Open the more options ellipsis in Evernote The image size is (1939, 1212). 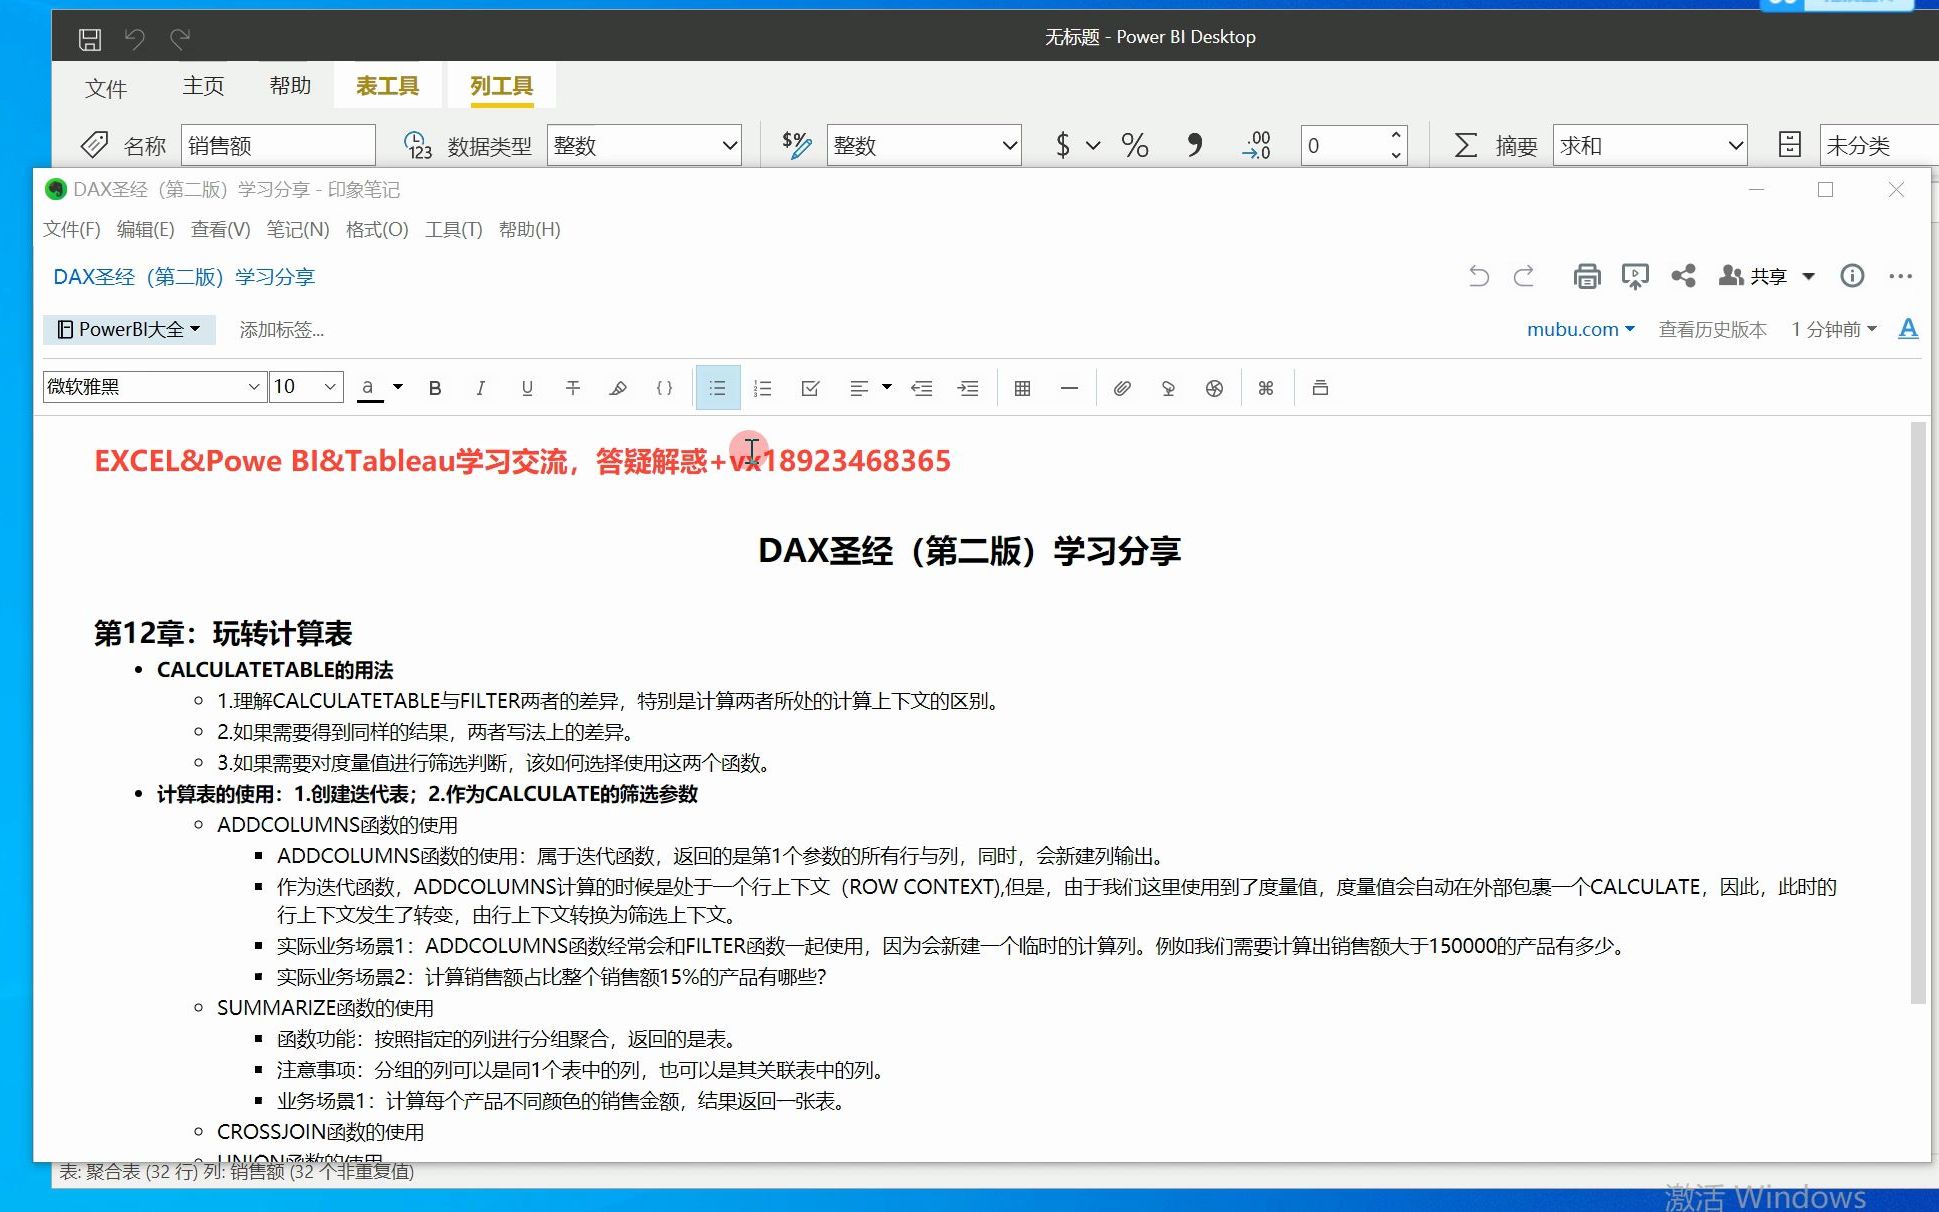pos(1900,277)
